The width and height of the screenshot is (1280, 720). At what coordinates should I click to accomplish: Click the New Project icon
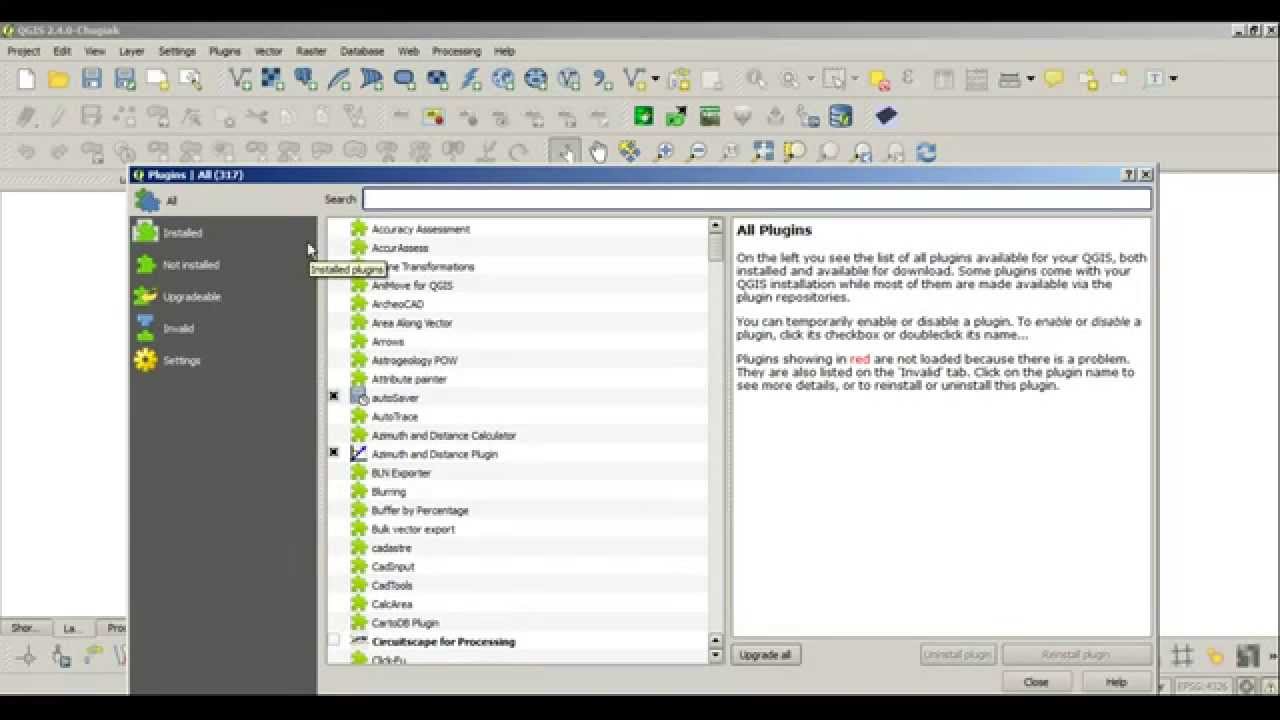pos(27,79)
